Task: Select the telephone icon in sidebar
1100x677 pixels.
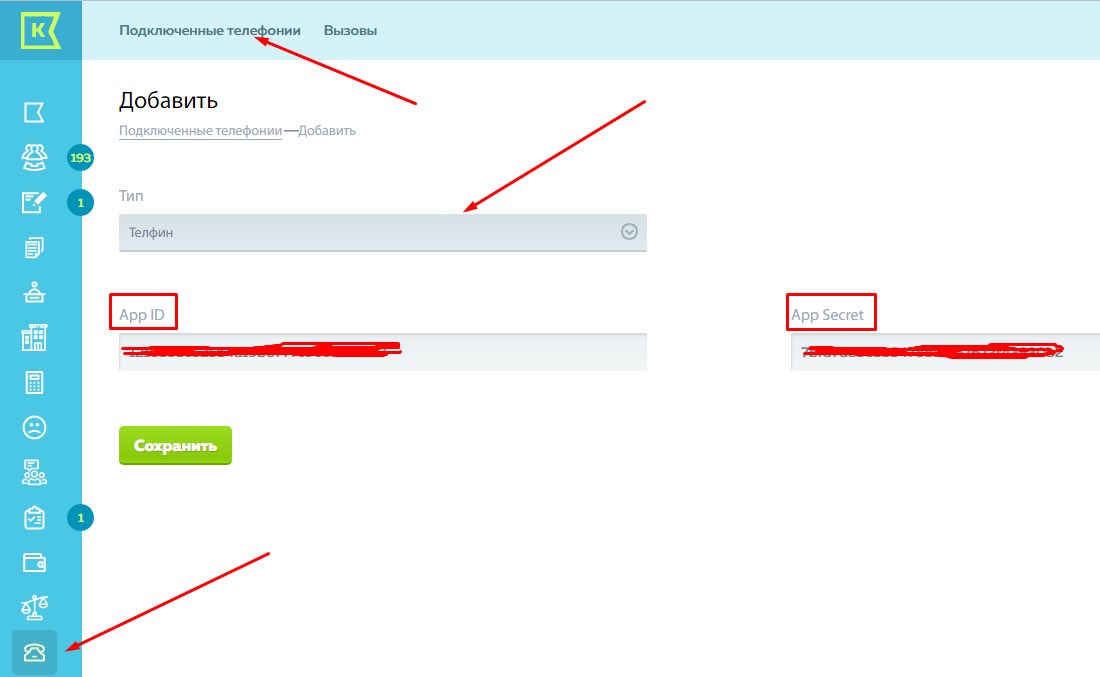Action: [34, 653]
